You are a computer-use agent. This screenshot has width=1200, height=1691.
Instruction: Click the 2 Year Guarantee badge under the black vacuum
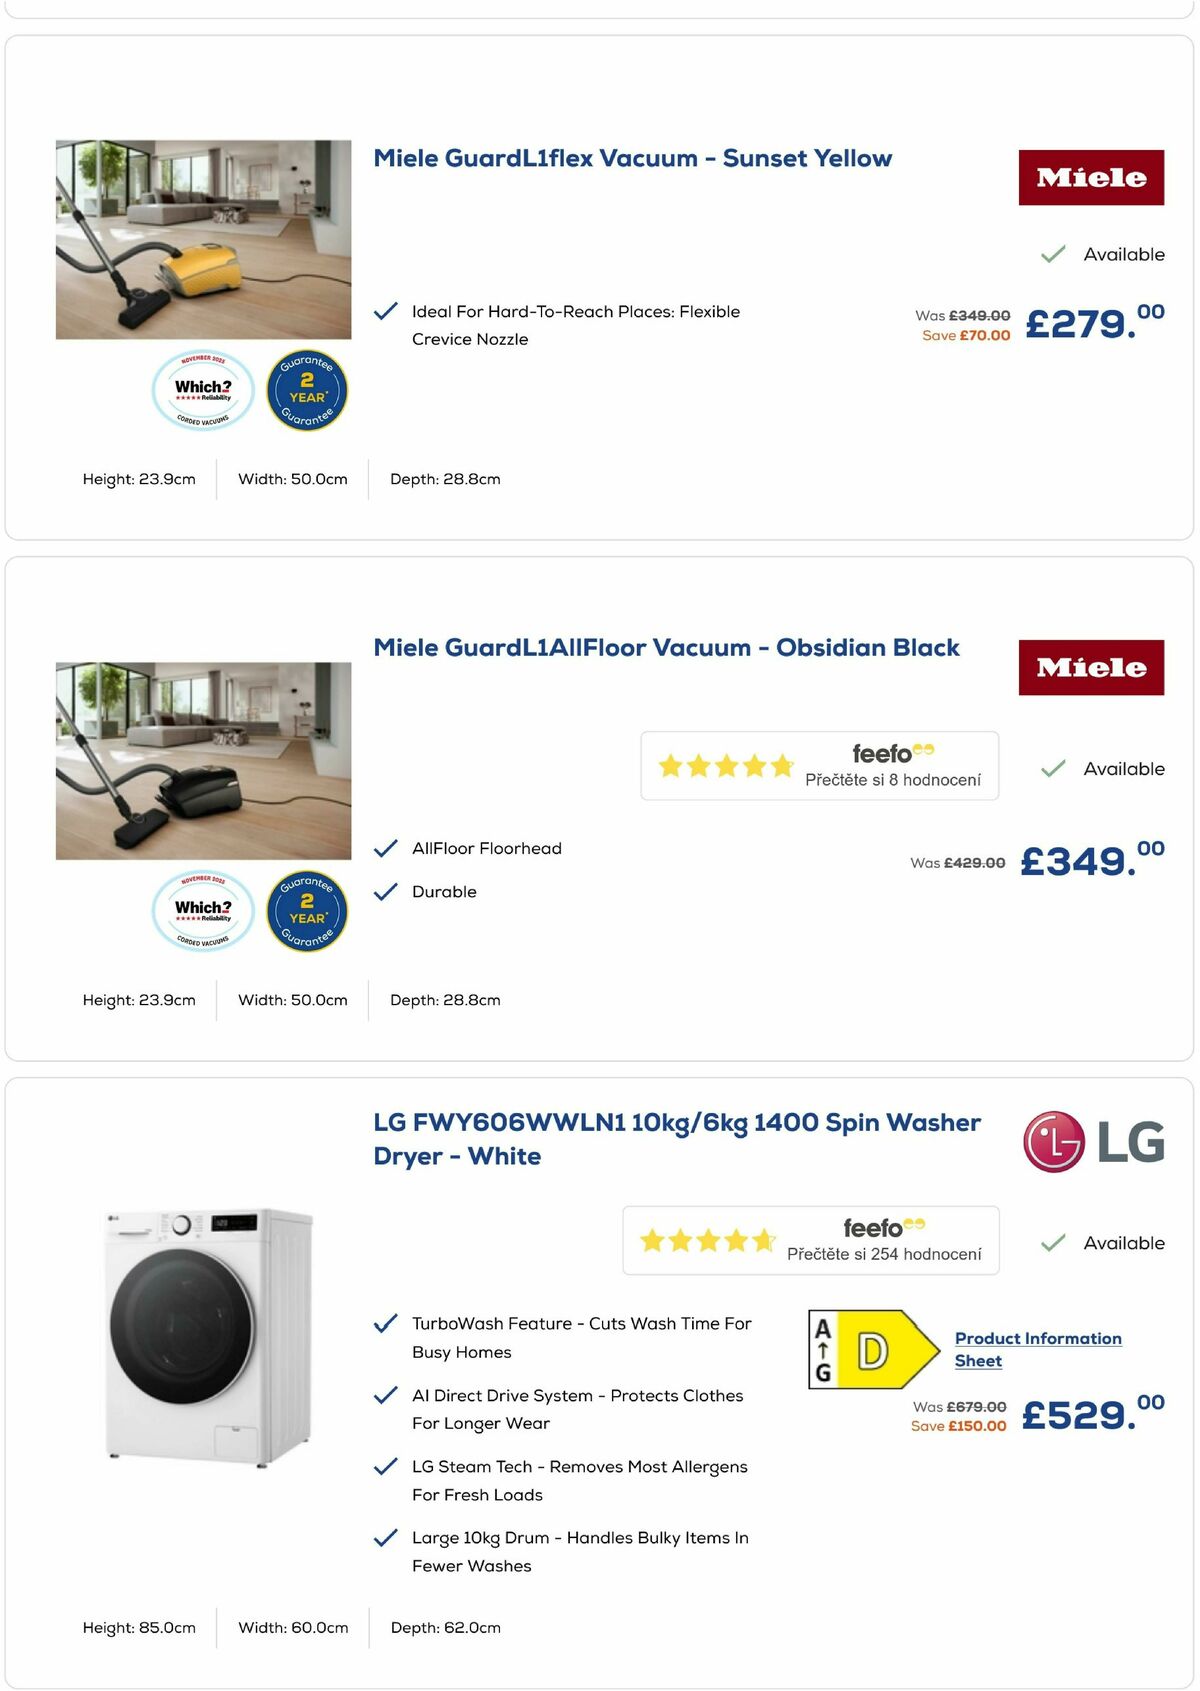(307, 911)
